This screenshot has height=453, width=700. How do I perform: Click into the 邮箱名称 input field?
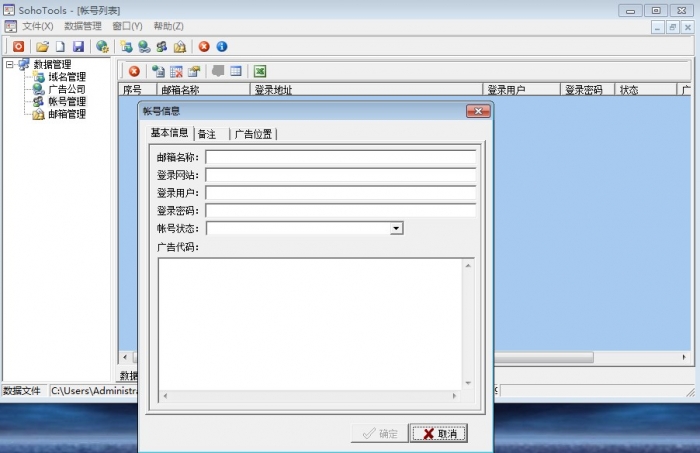point(340,157)
